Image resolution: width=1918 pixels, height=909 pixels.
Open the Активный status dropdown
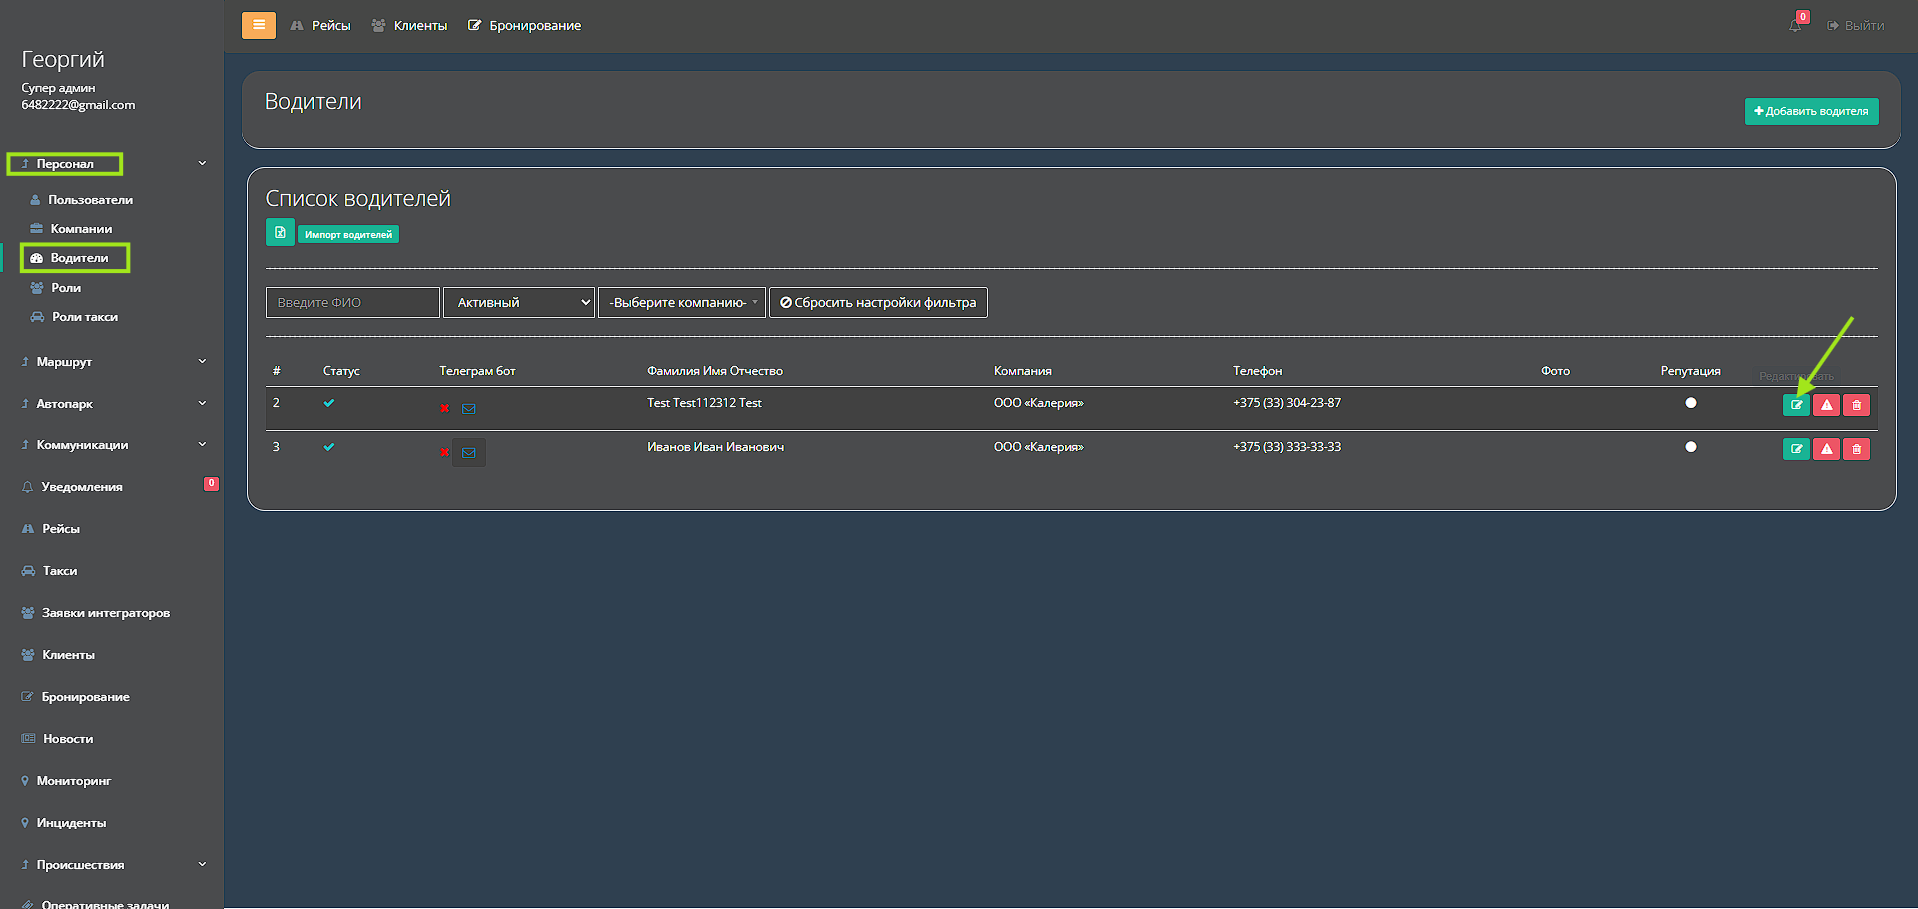518,302
